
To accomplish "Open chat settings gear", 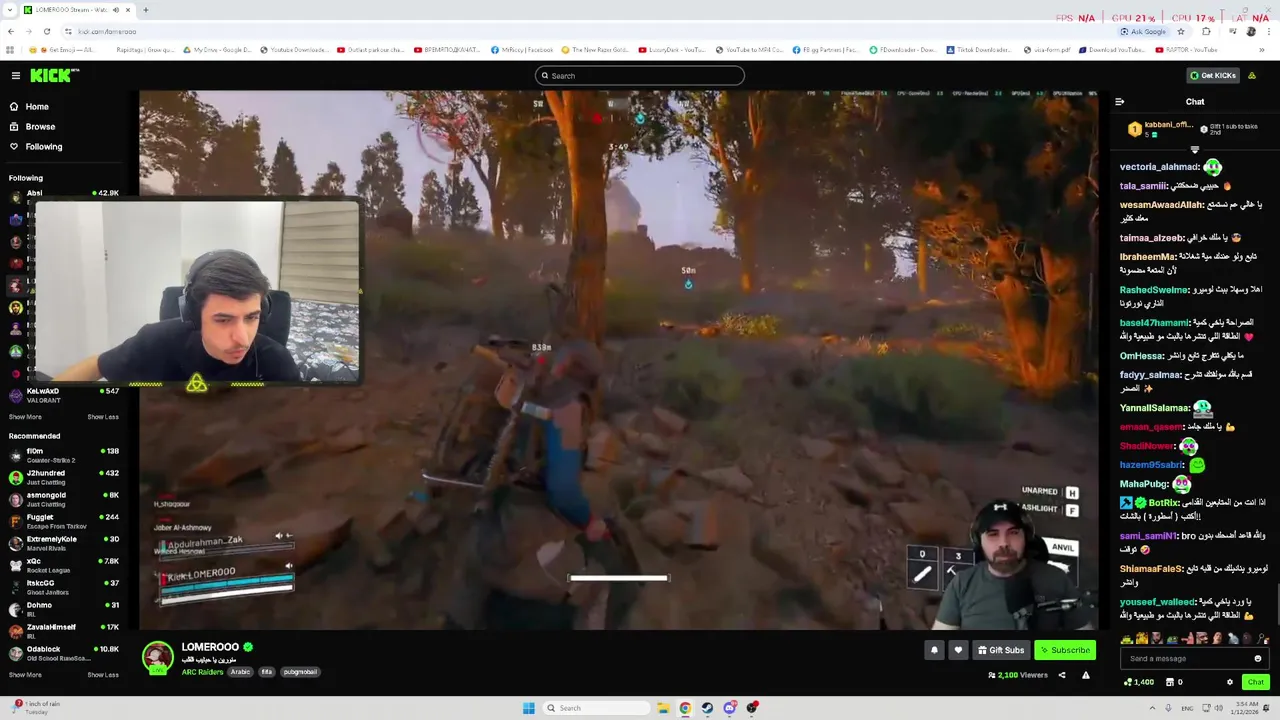I will (1230, 682).
